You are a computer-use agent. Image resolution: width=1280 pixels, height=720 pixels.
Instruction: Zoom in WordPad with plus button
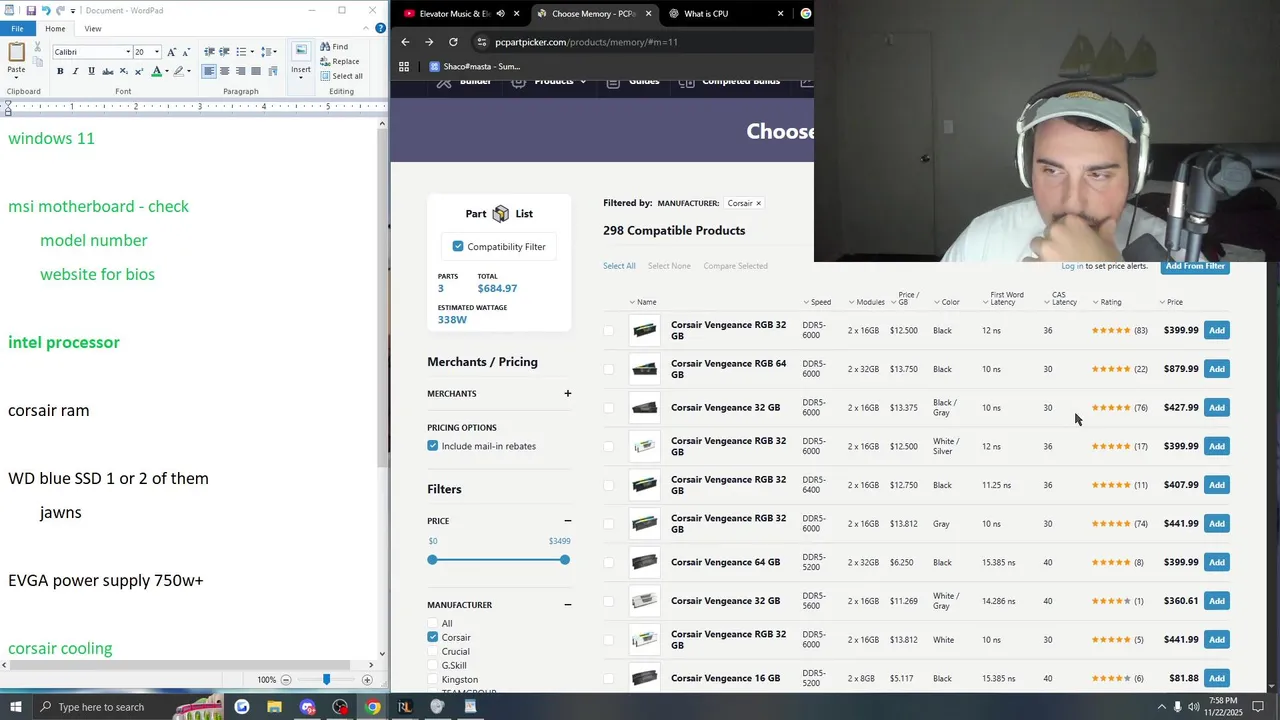coord(367,680)
